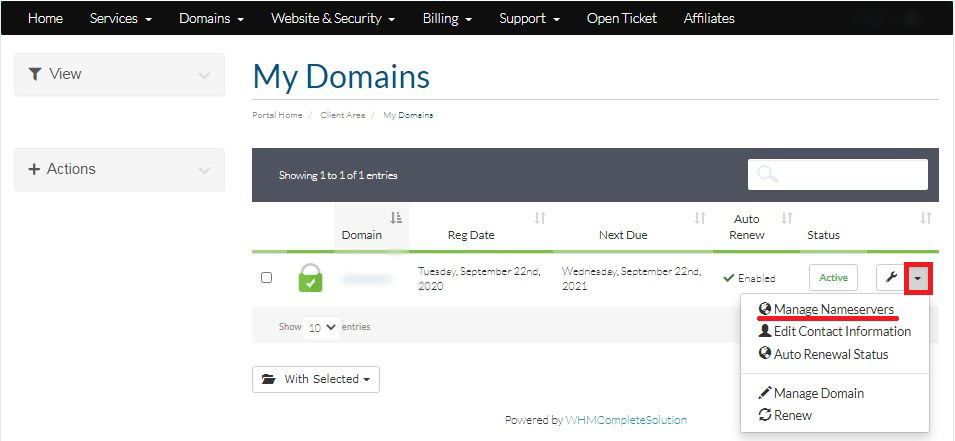Screen dimensions: 955x441
Task: Choose Edit Contact Information menu entry
Action: point(841,331)
